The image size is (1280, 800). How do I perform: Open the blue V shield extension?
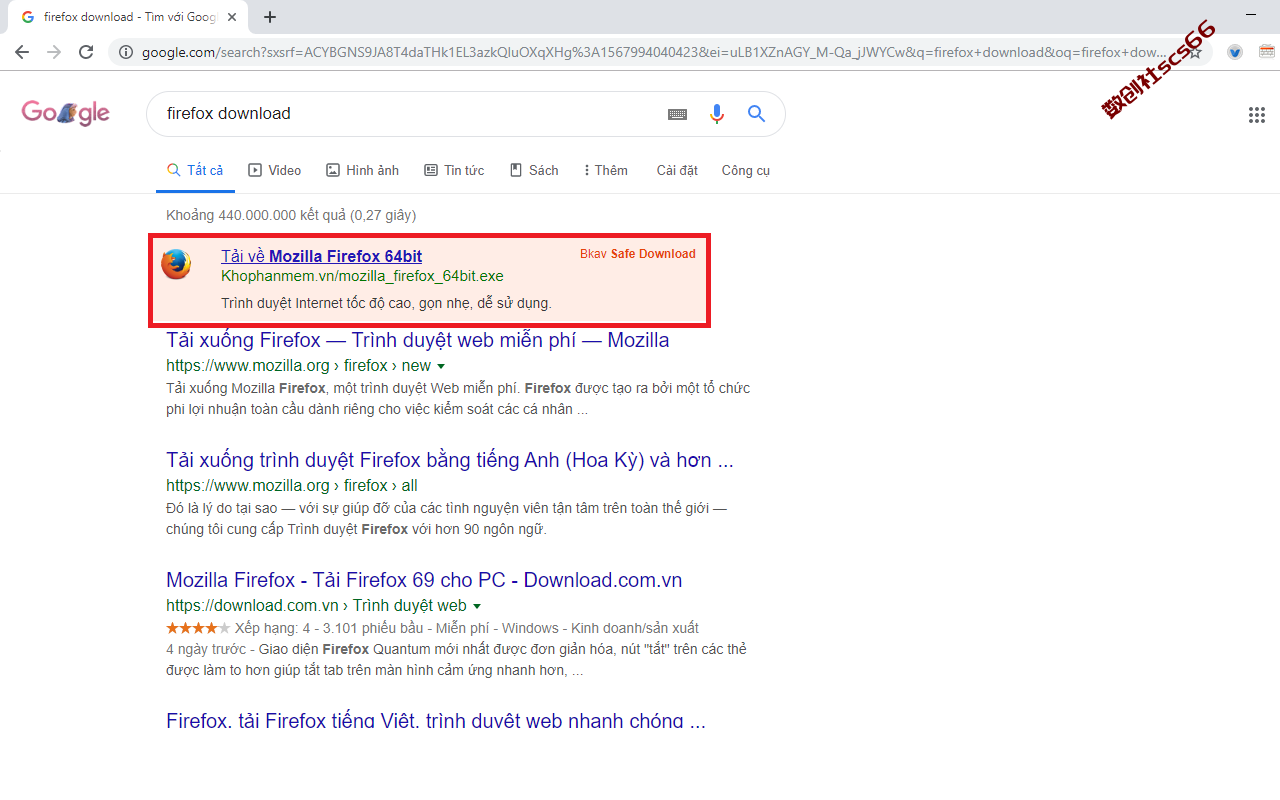click(1235, 52)
